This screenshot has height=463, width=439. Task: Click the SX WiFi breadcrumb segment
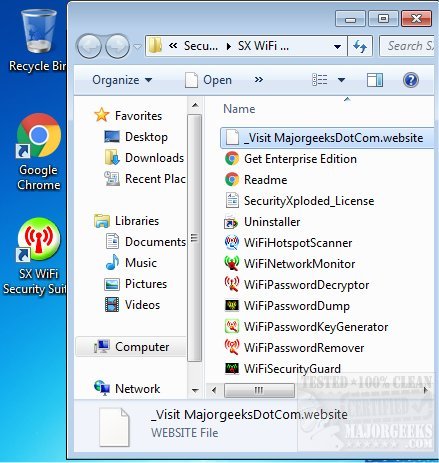click(x=263, y=46)
